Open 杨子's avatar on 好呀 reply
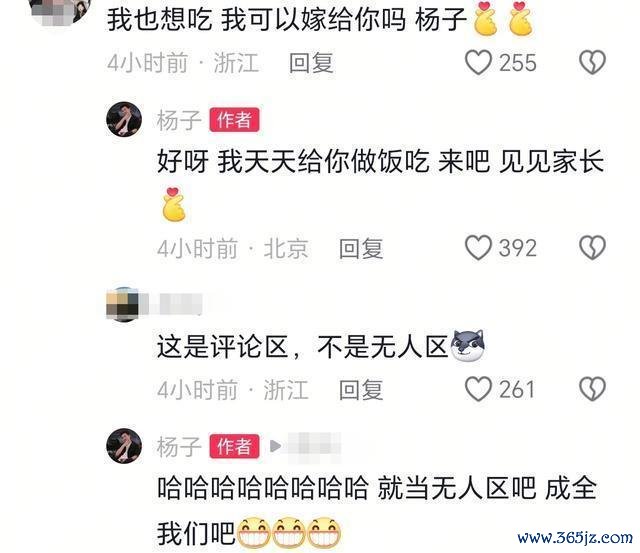Viewport: 640px width, 553px height. (x=124, y=119)
